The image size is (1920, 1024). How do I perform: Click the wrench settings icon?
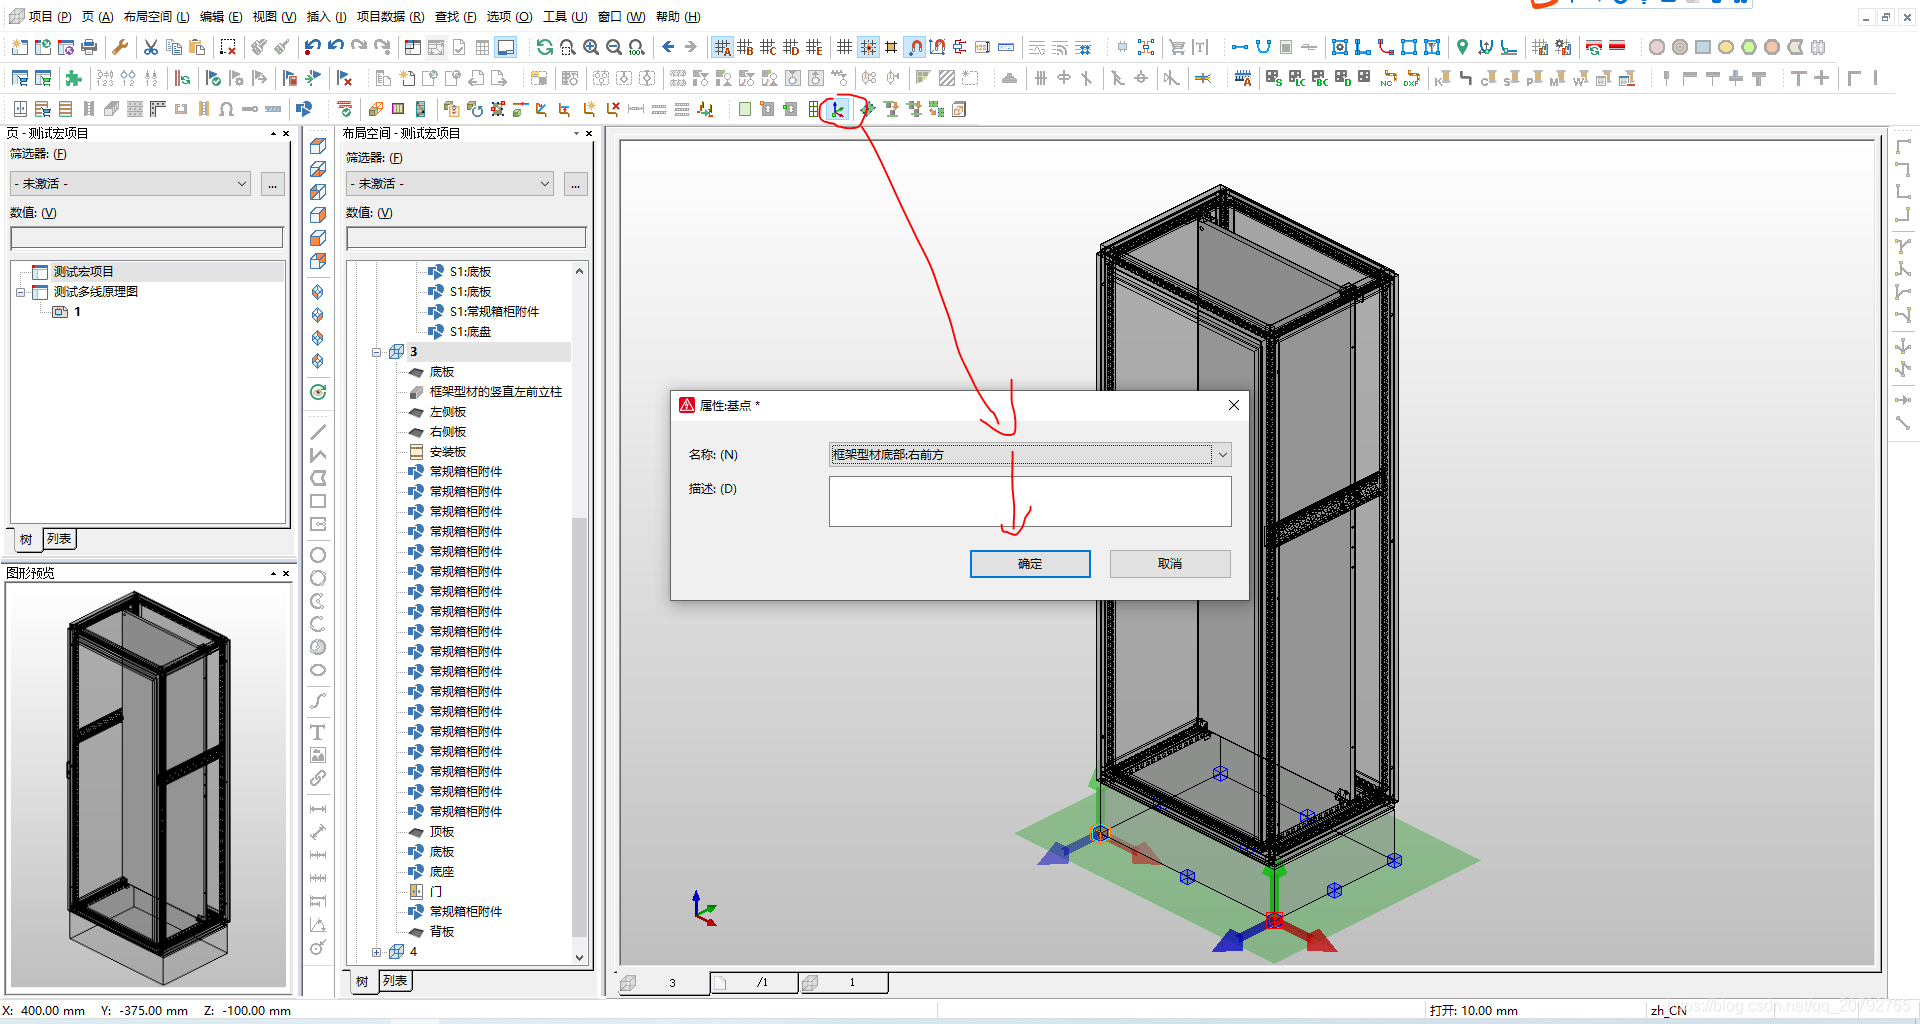point(120,47)
